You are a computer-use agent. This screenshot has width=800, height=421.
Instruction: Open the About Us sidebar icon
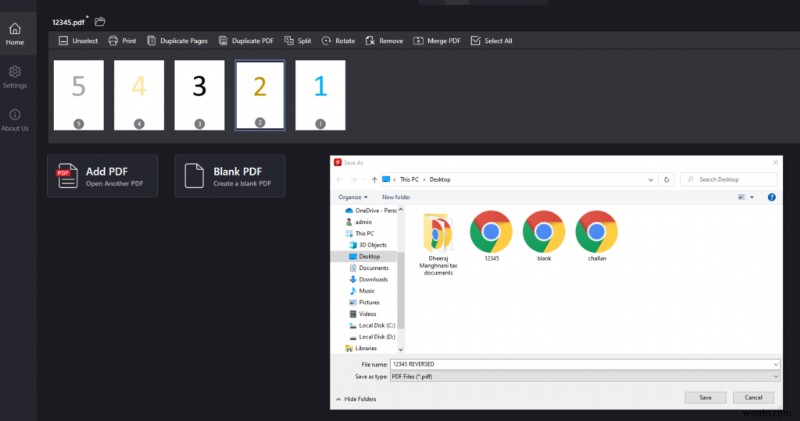click(15, 115)
